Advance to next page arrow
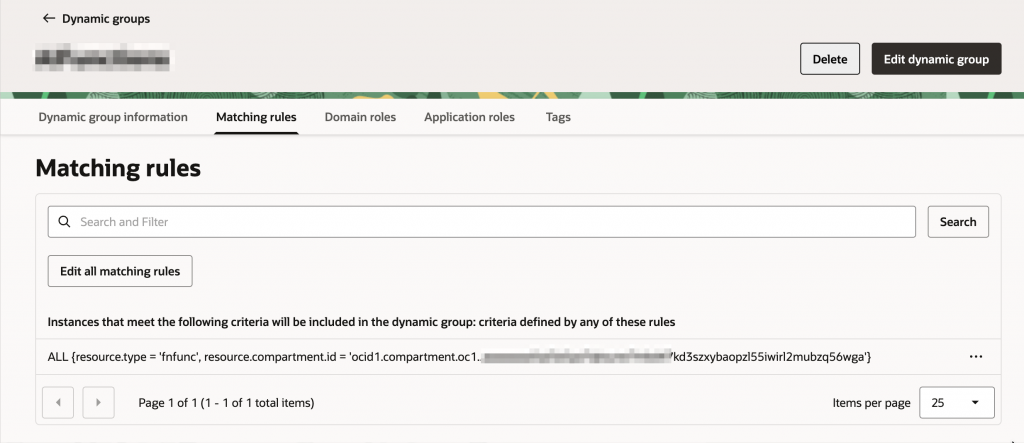Screen dimensions: 1024x443 point(97,403)
